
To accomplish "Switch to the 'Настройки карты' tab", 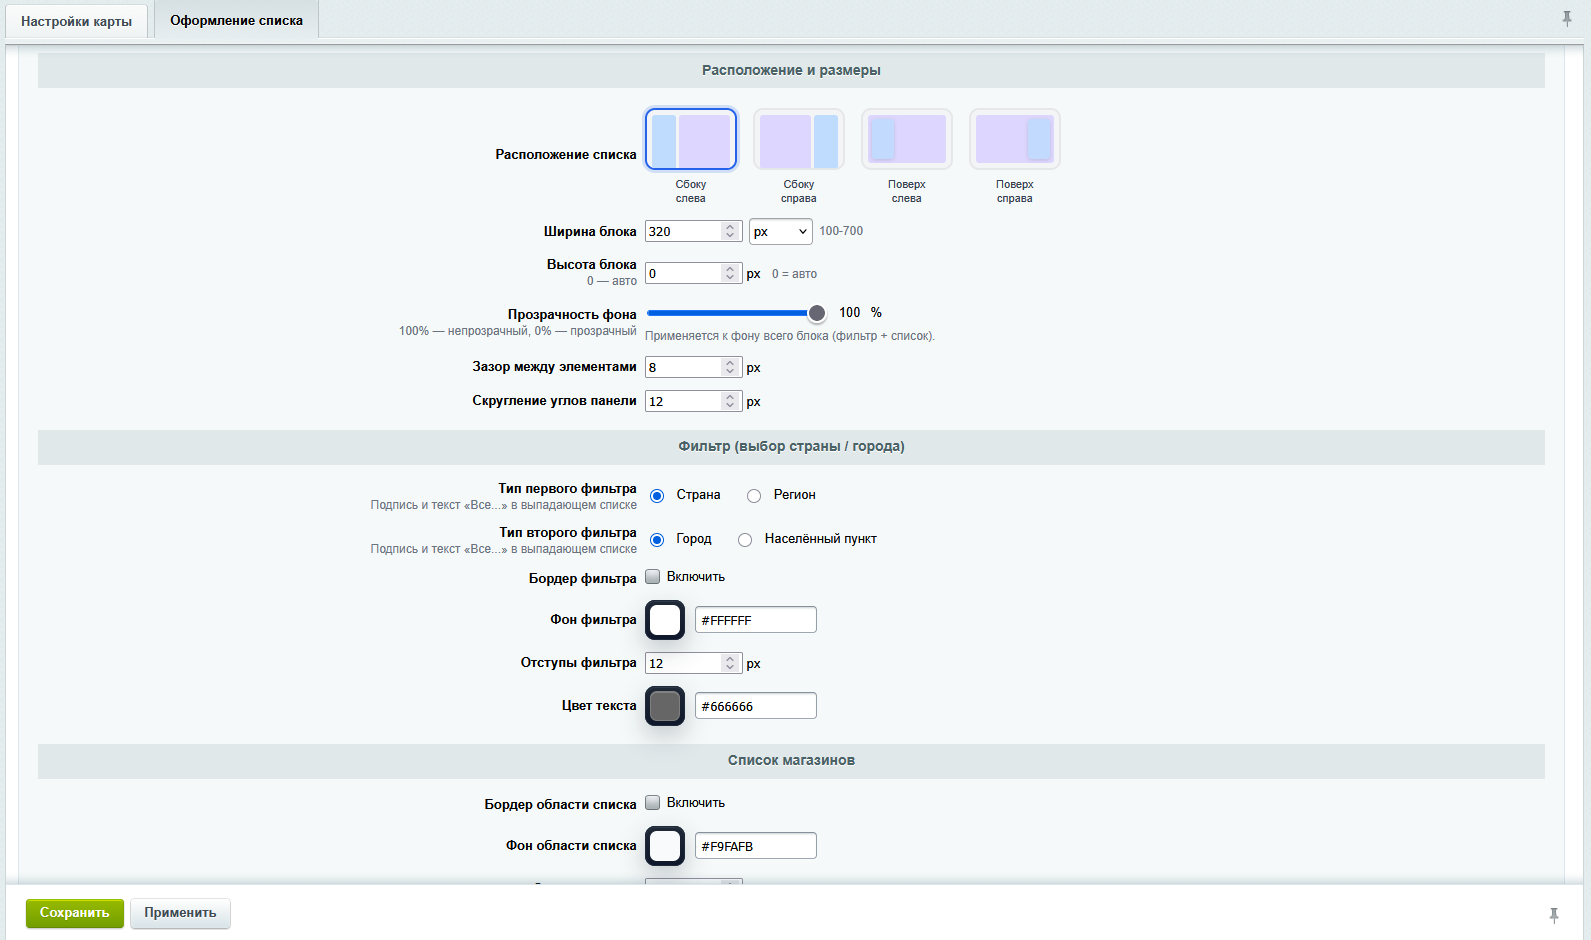I will tap(77, 21).
